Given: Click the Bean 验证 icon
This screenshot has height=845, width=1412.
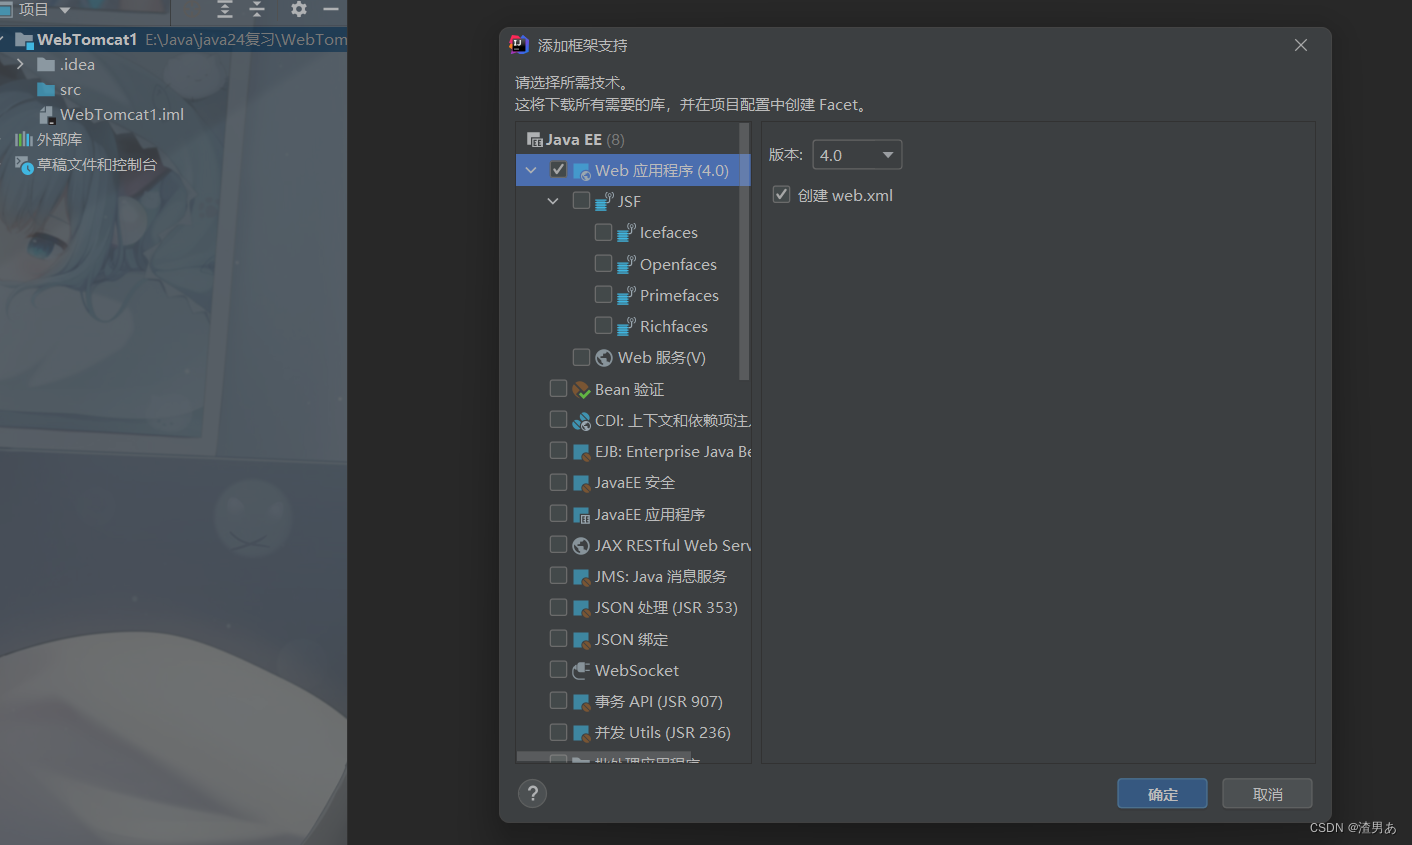Looking at the screenshot, I should point(581,390).
